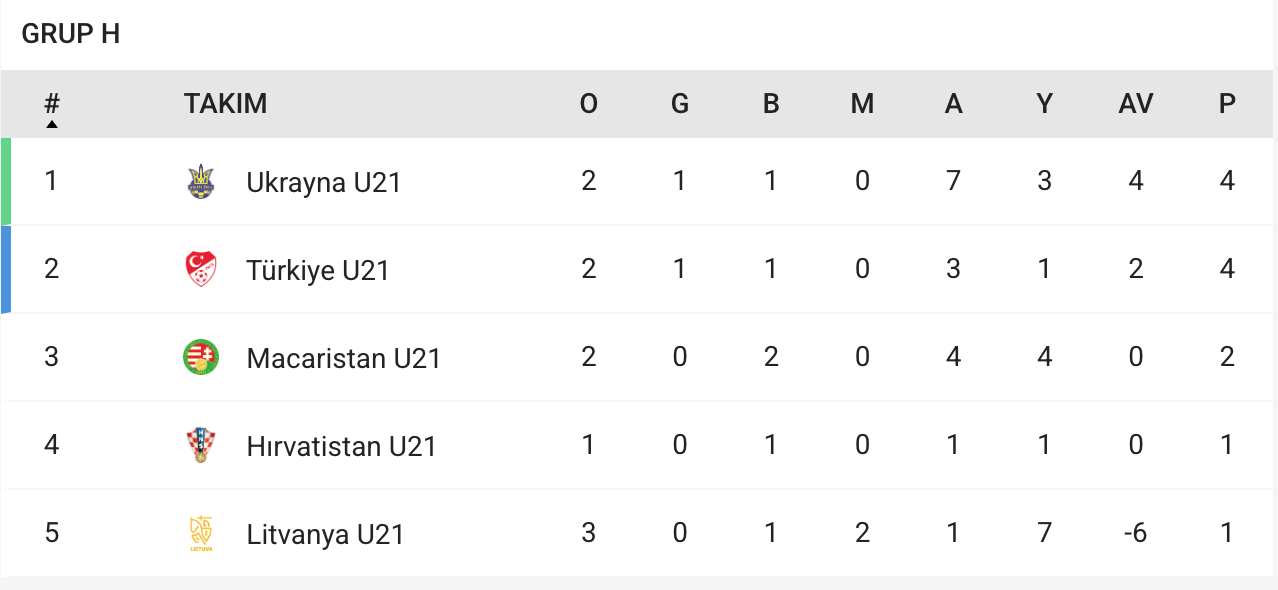This screenshot has width=1278, height=590.
Task: Open the Türkiye U21 team link
Action: 317,271
